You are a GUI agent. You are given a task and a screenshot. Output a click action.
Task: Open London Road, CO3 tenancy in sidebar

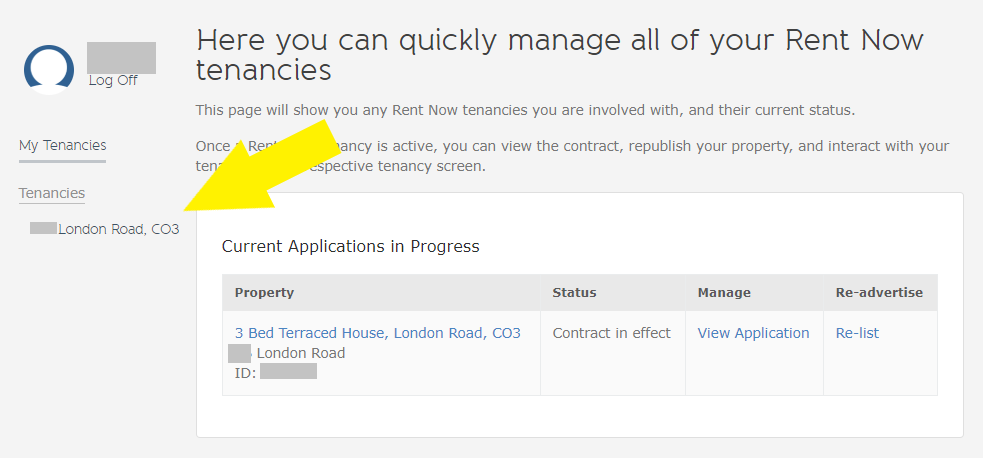click(x=105, y=229)
